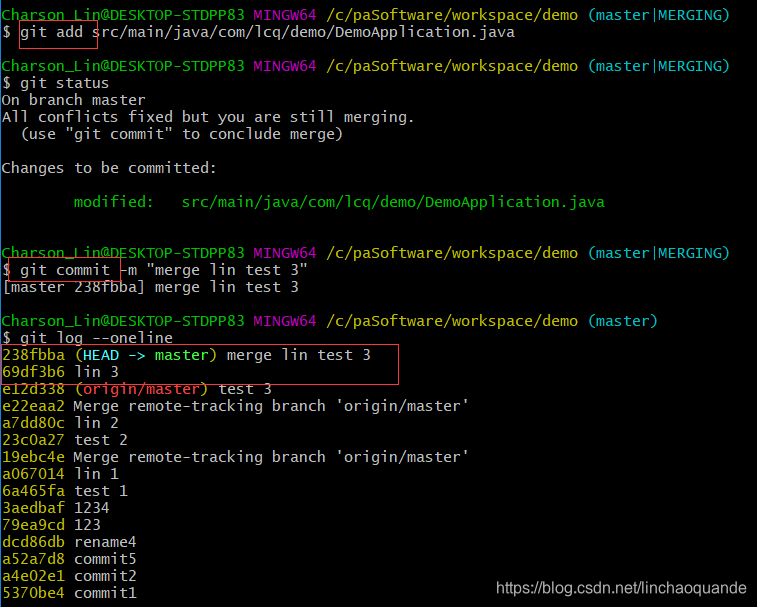Select 'On branch master' output line
Viewport: 757px width, 607px height.
click(73, 100)
